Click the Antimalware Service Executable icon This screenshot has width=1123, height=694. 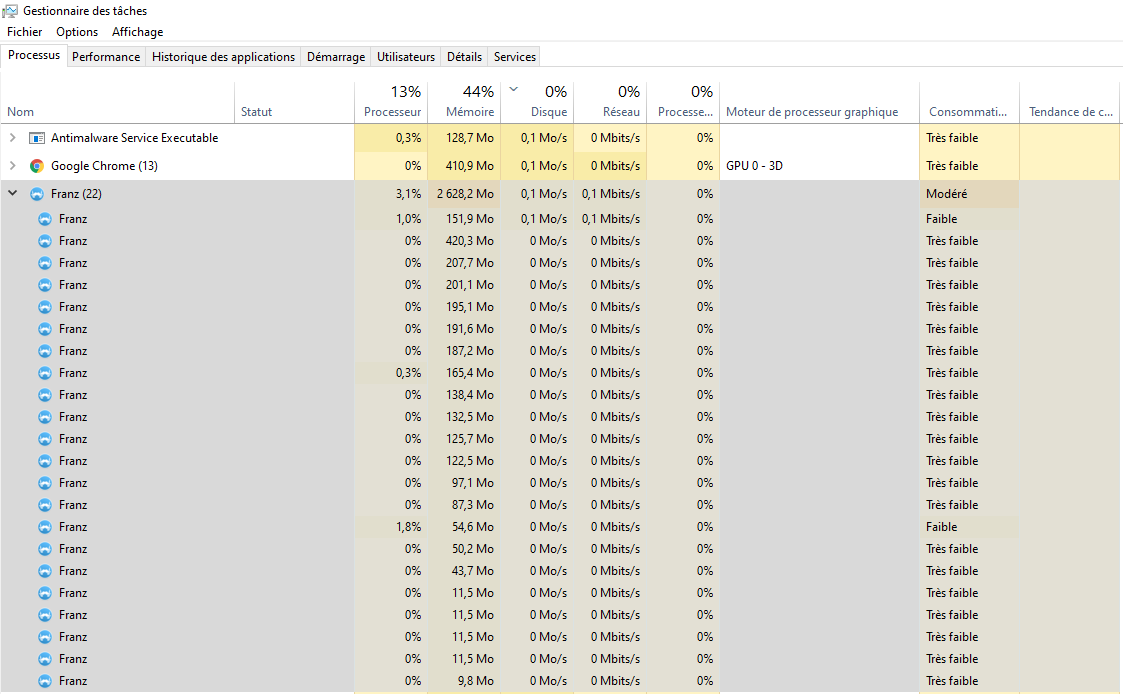tap(37, 138)
